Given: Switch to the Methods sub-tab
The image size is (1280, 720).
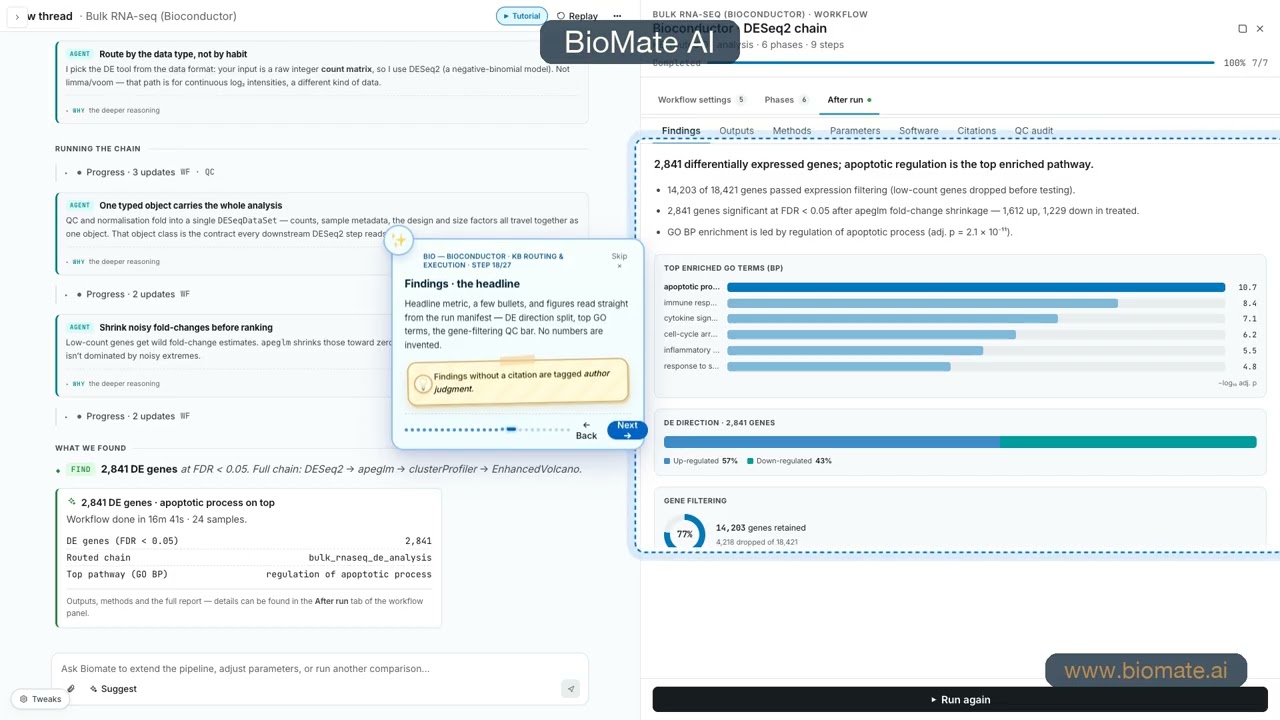Looking at the screenshot, I should [x=791, y=131].
